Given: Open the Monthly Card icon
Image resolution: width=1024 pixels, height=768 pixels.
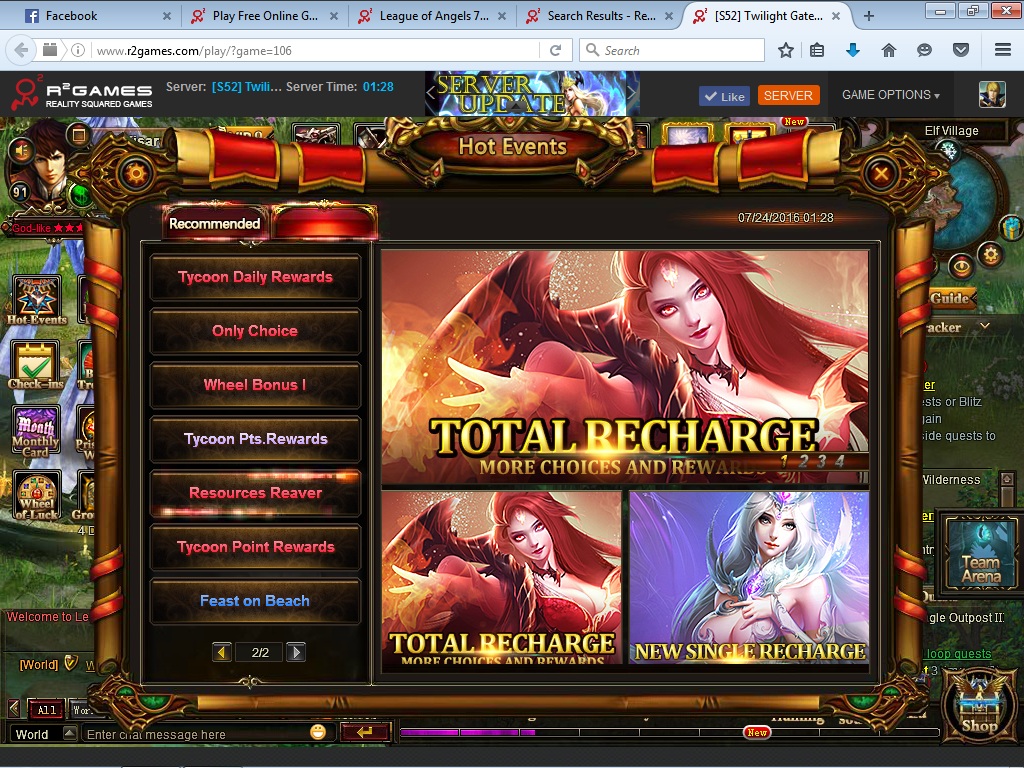Looking at the screenshot, I should 36,429.
